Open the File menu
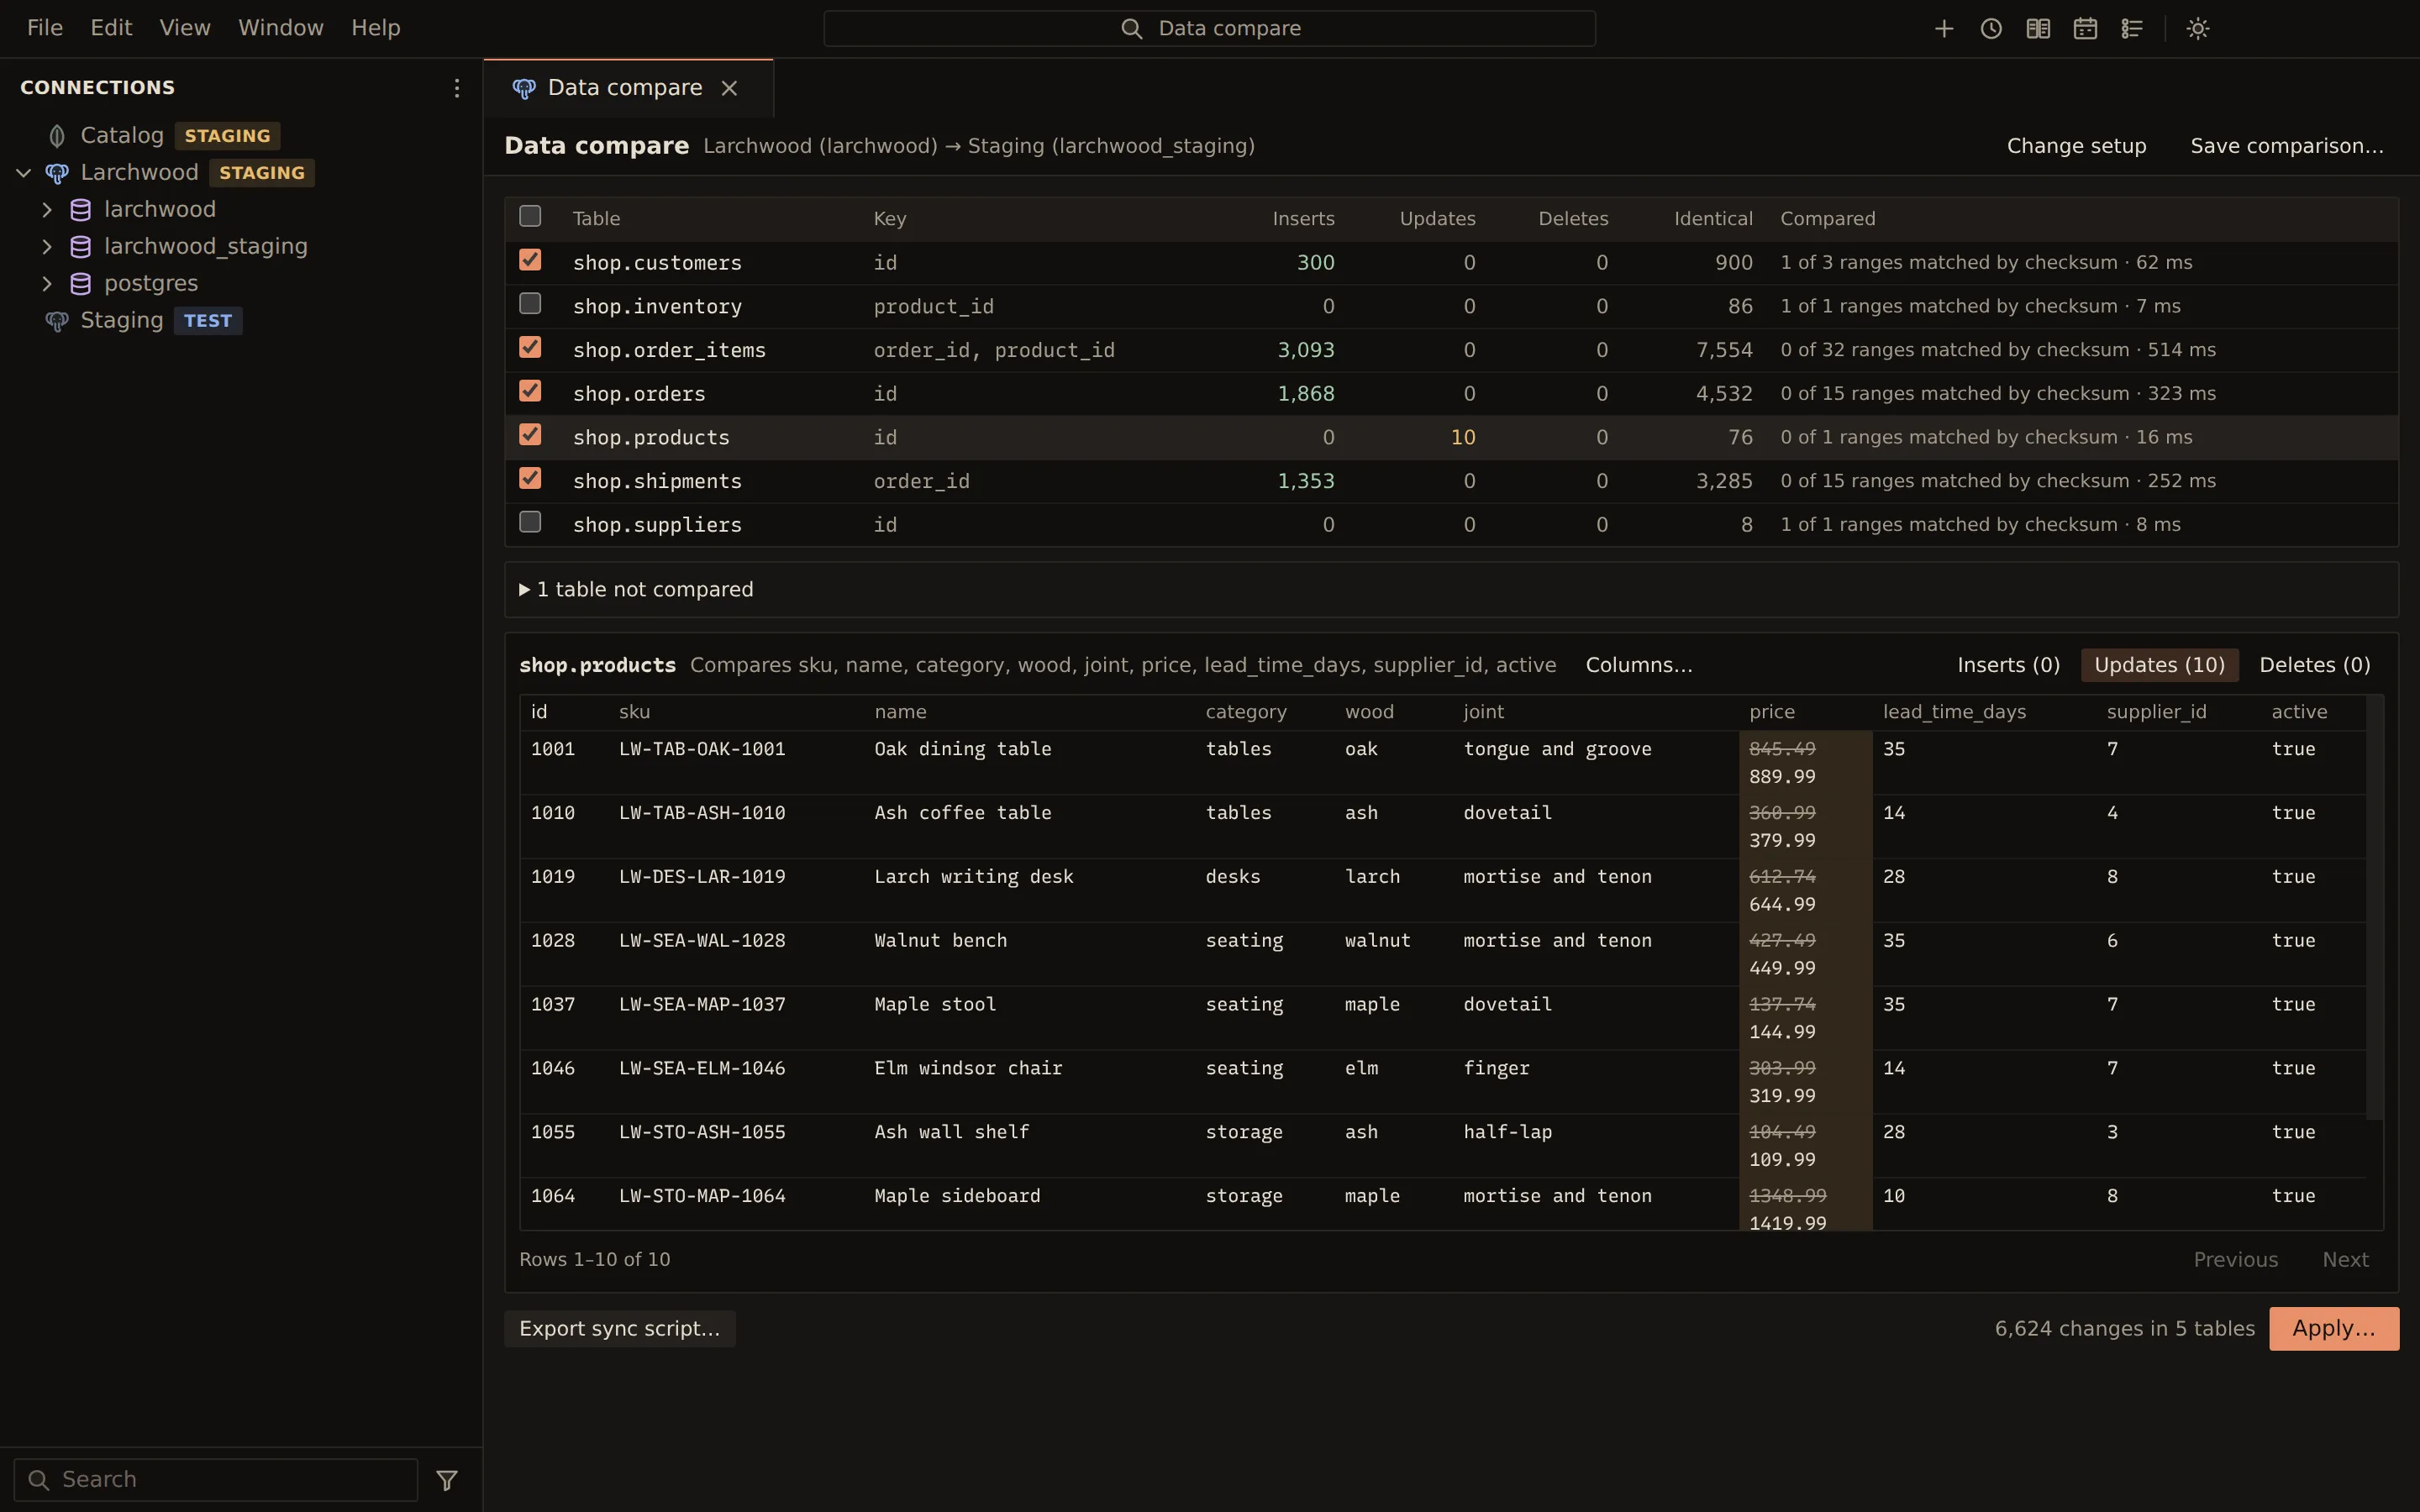 45,28
